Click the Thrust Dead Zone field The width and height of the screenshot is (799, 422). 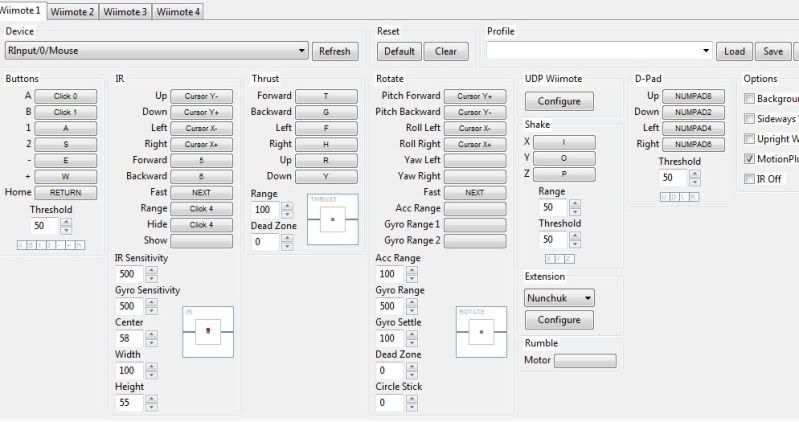pyautogui.click(x=266, y=242)
